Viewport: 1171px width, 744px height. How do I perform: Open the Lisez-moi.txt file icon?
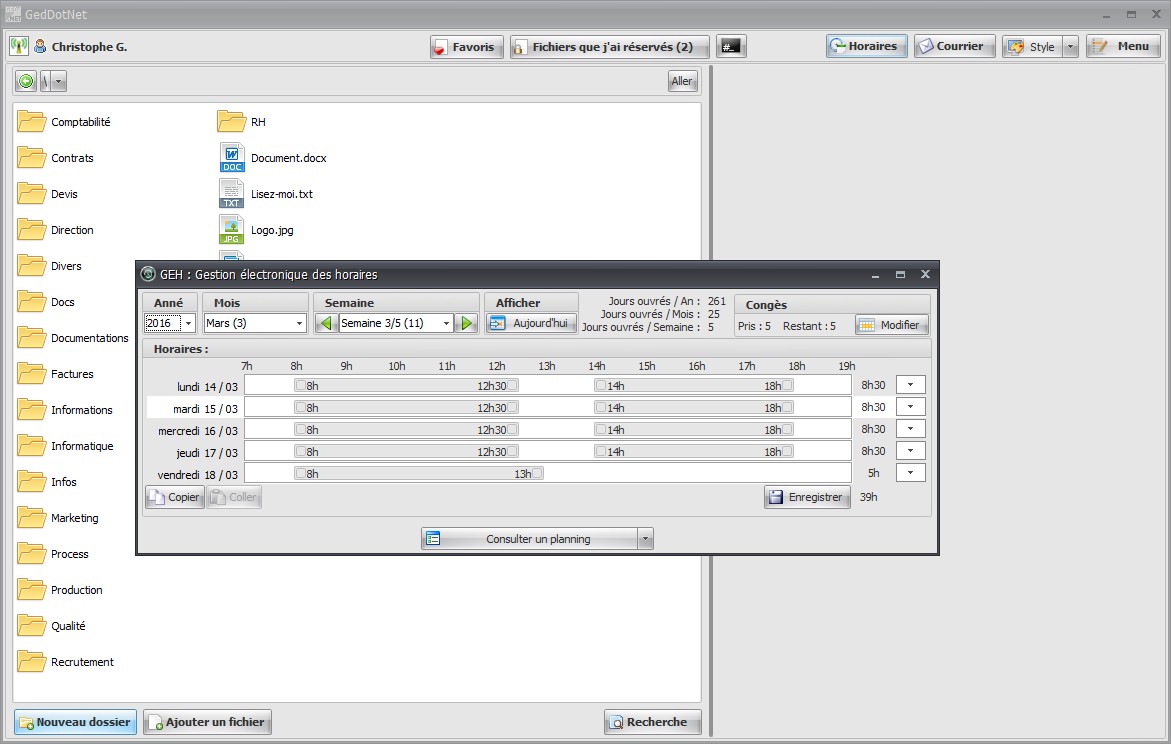[232, 194]
